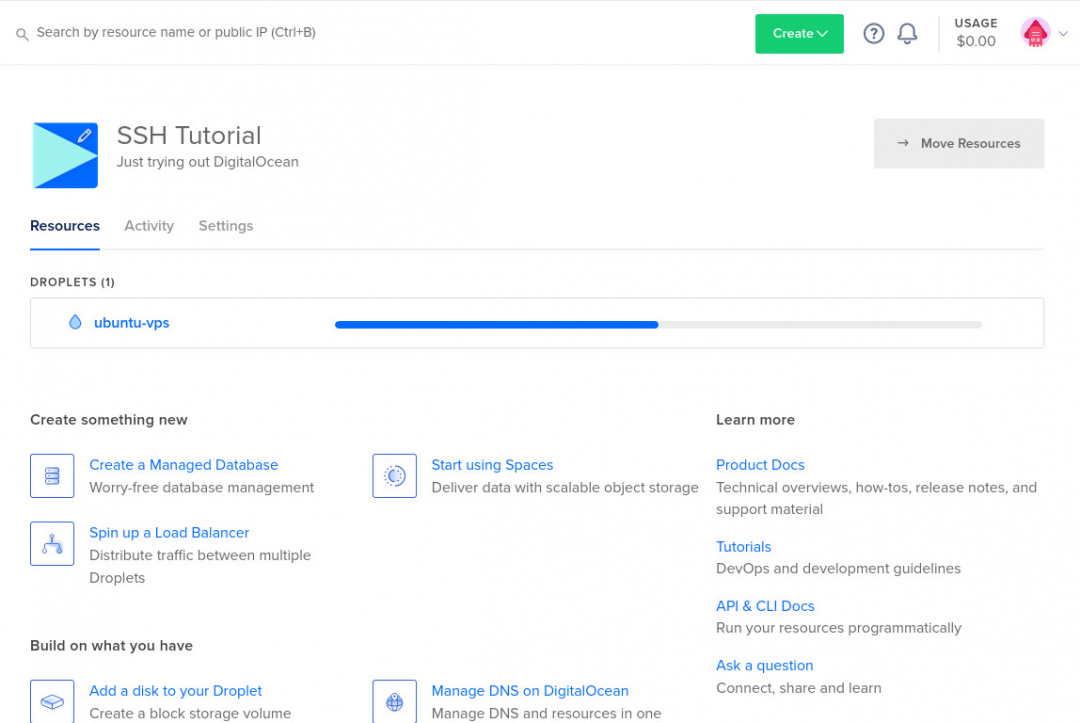Open the help question mark icon
The height and width of the screenshot is (723, 1080).
coord(873,33)
